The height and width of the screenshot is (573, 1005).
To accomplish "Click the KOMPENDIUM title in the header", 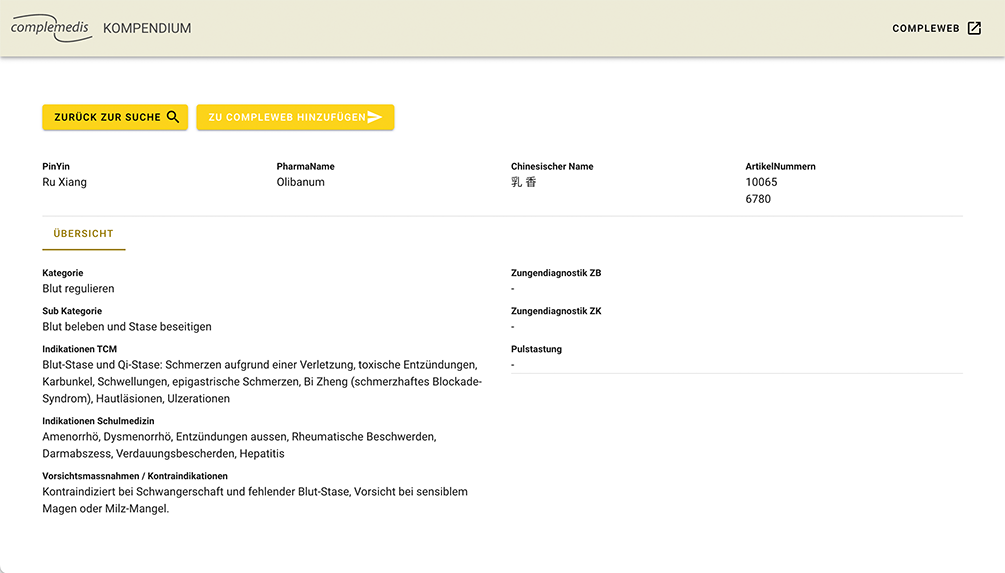I will coord(147,29).
